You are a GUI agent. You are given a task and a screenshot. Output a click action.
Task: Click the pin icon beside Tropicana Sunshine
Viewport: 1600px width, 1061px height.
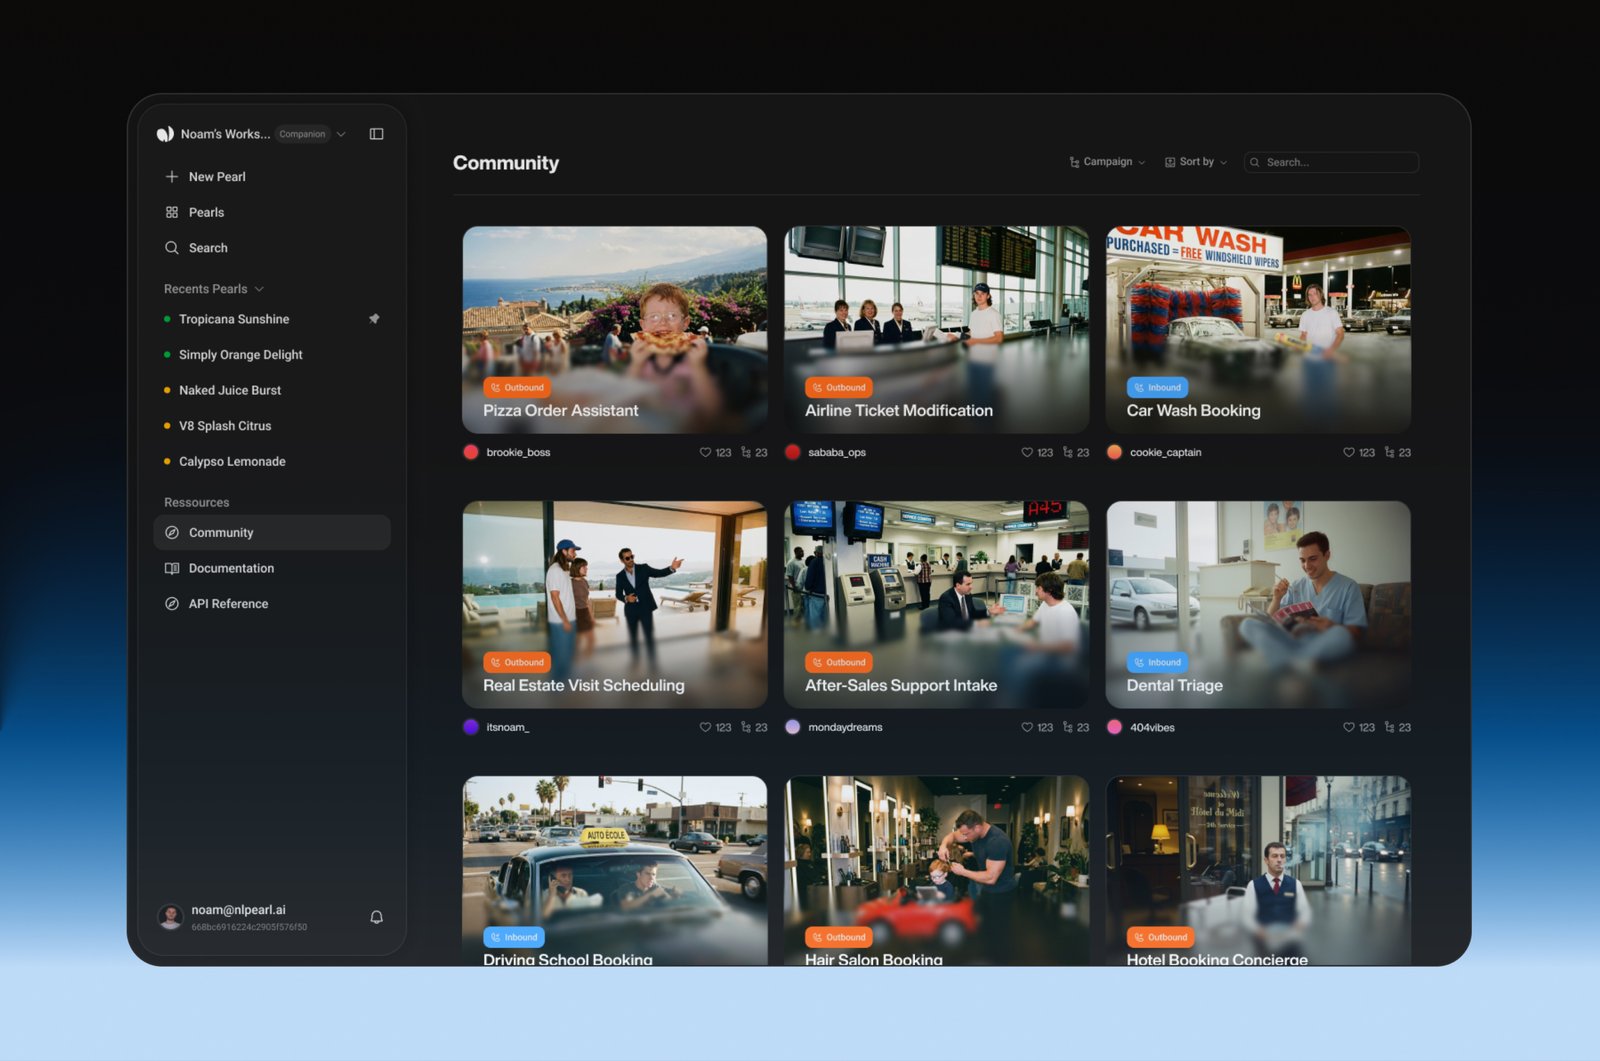click(374, 319)
